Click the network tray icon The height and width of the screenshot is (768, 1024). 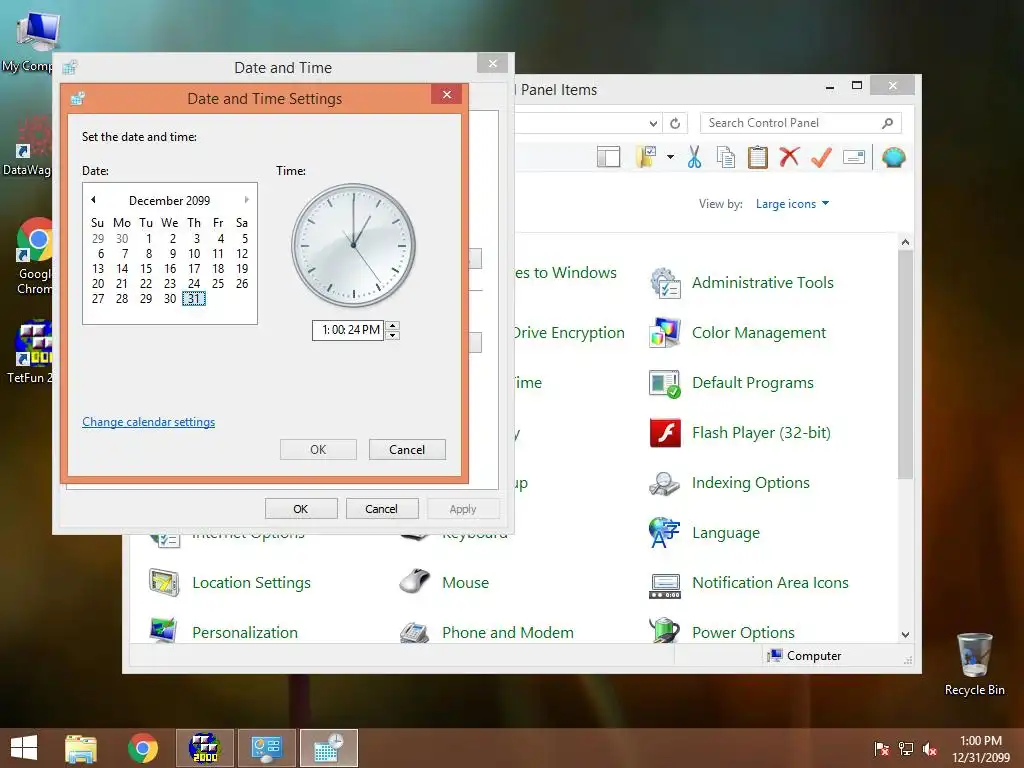click(906, 749)
